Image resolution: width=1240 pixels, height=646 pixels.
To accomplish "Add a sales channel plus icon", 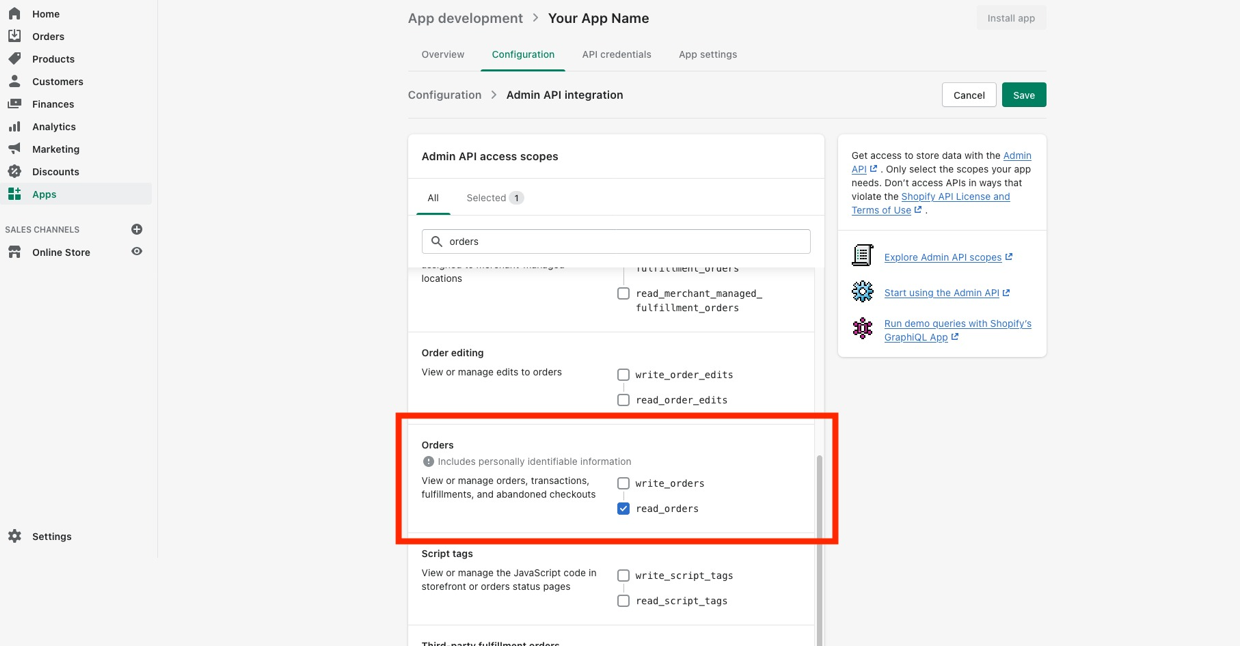I will (x=137, y=230).
